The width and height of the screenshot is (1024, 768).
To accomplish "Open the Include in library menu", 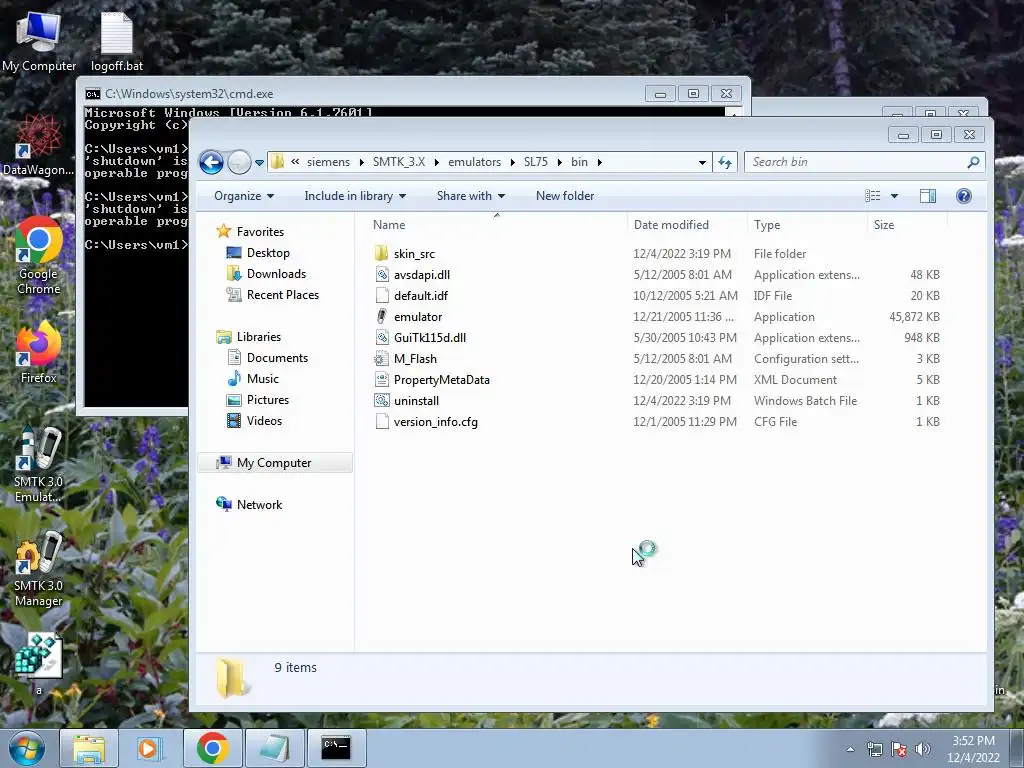I will (x=355, y=196).
